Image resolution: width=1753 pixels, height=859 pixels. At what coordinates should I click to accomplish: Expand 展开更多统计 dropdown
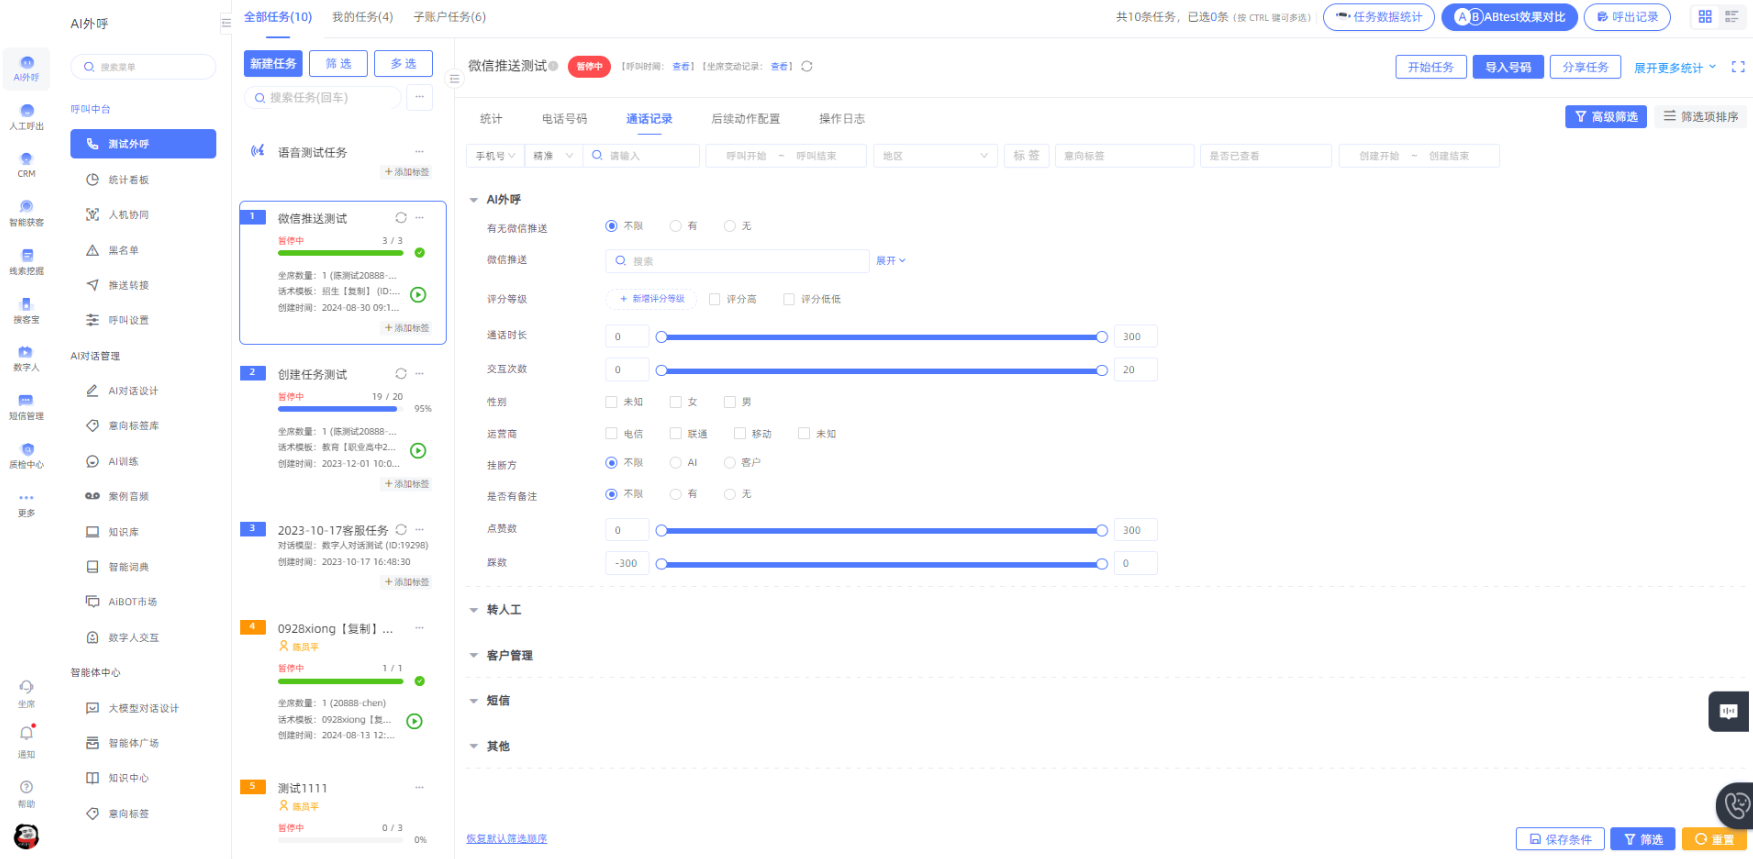pos(1674,68)
